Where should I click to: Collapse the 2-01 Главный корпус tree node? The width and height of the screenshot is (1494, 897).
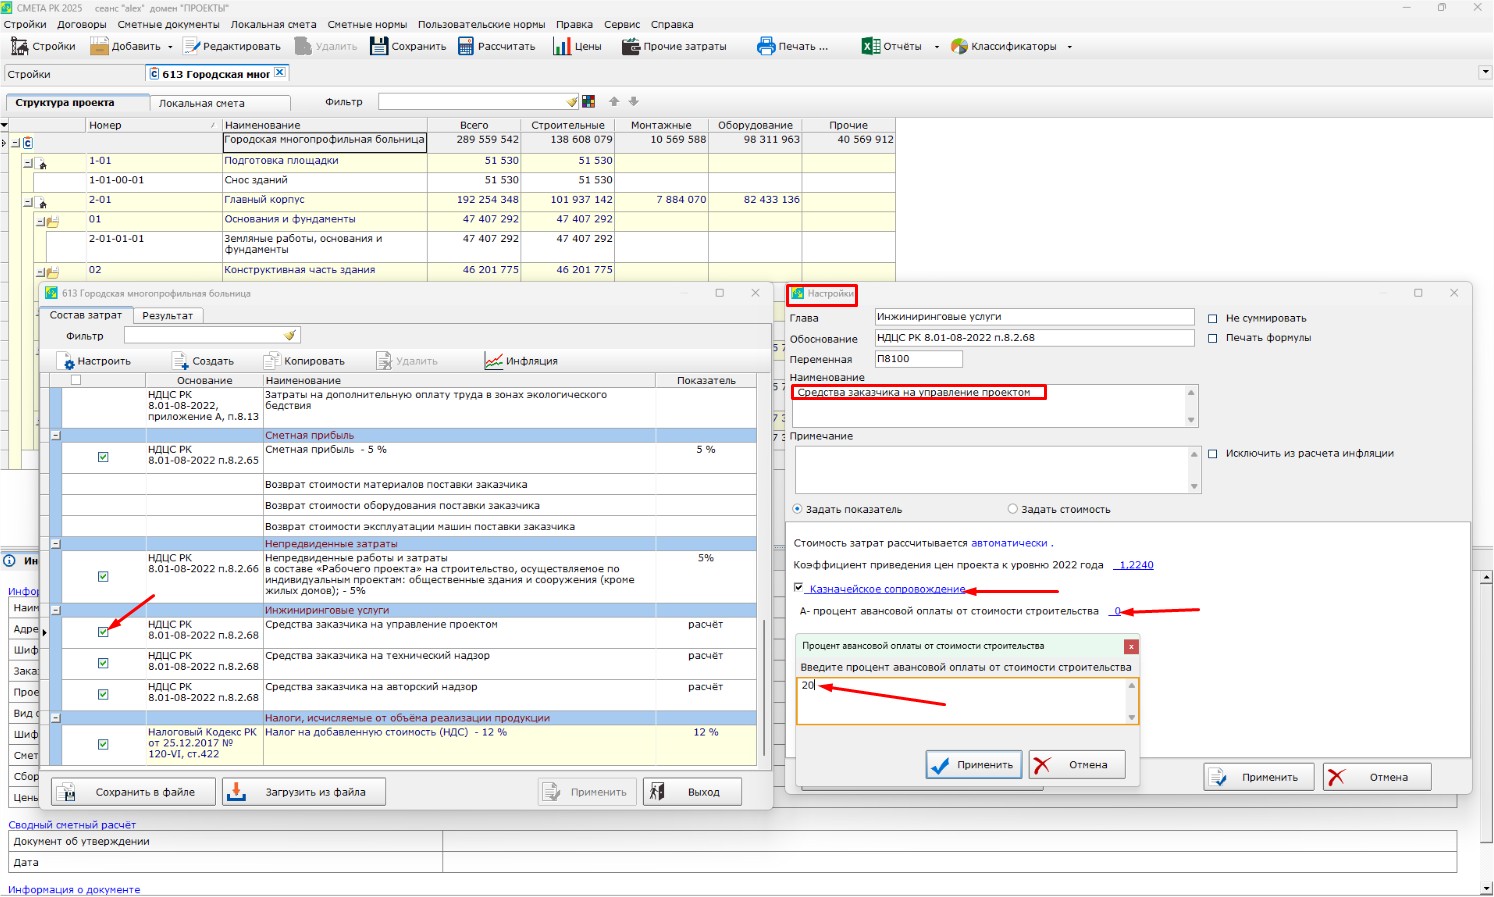28,201
